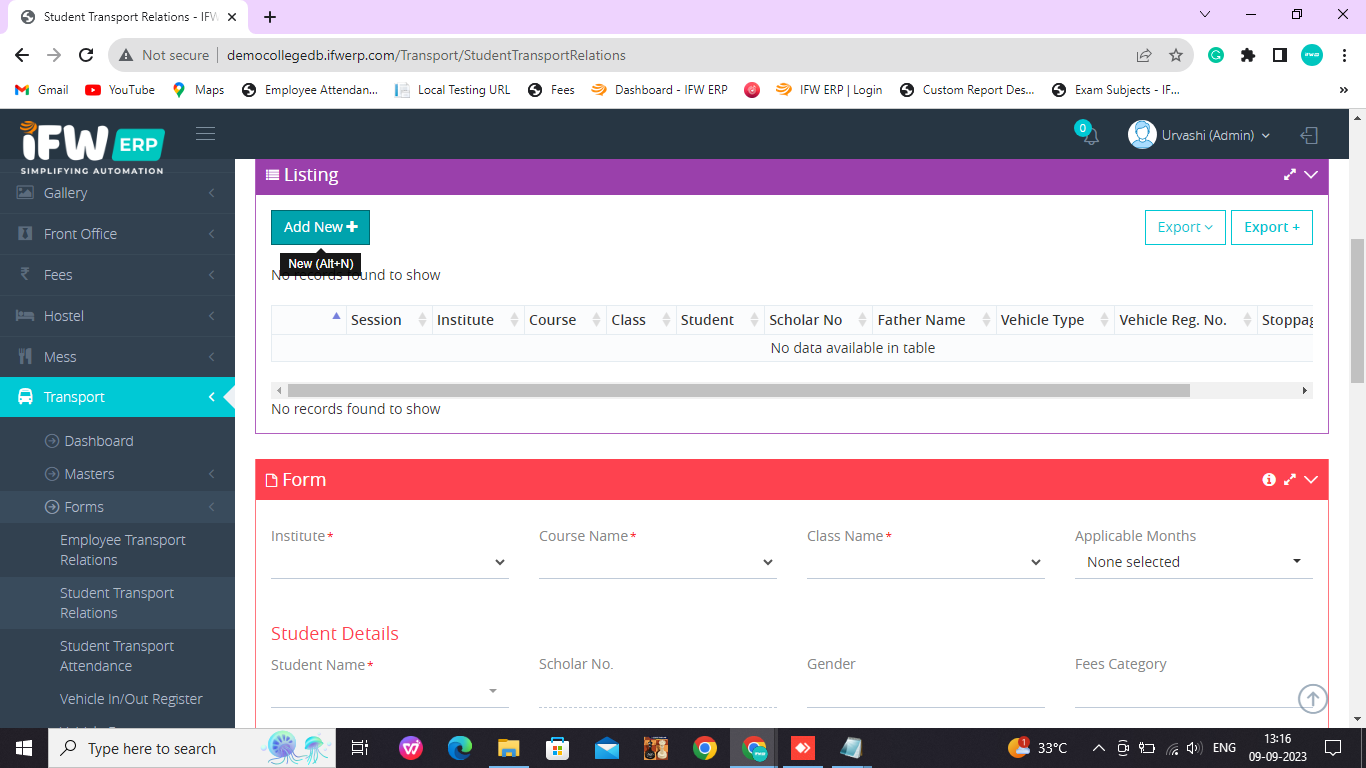Open the Student Name dropdown
This screenshot has height=768, width=1366.
tap(390, 691)
